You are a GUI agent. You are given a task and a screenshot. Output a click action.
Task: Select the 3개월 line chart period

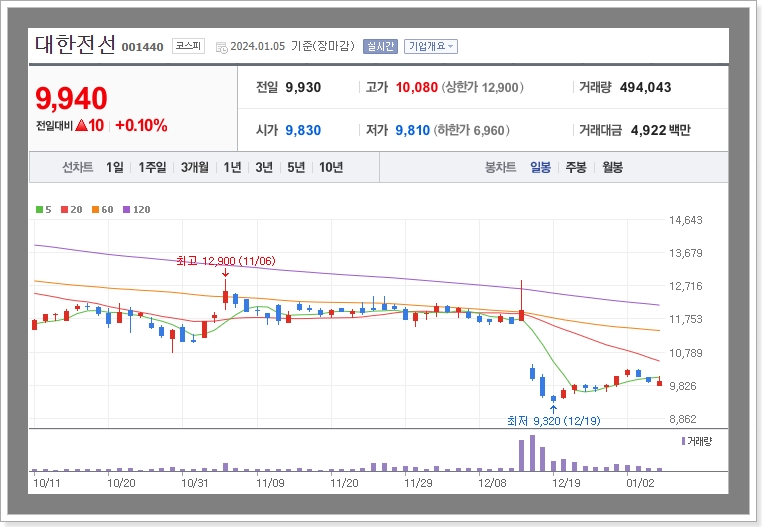click(x=195, y=167)
